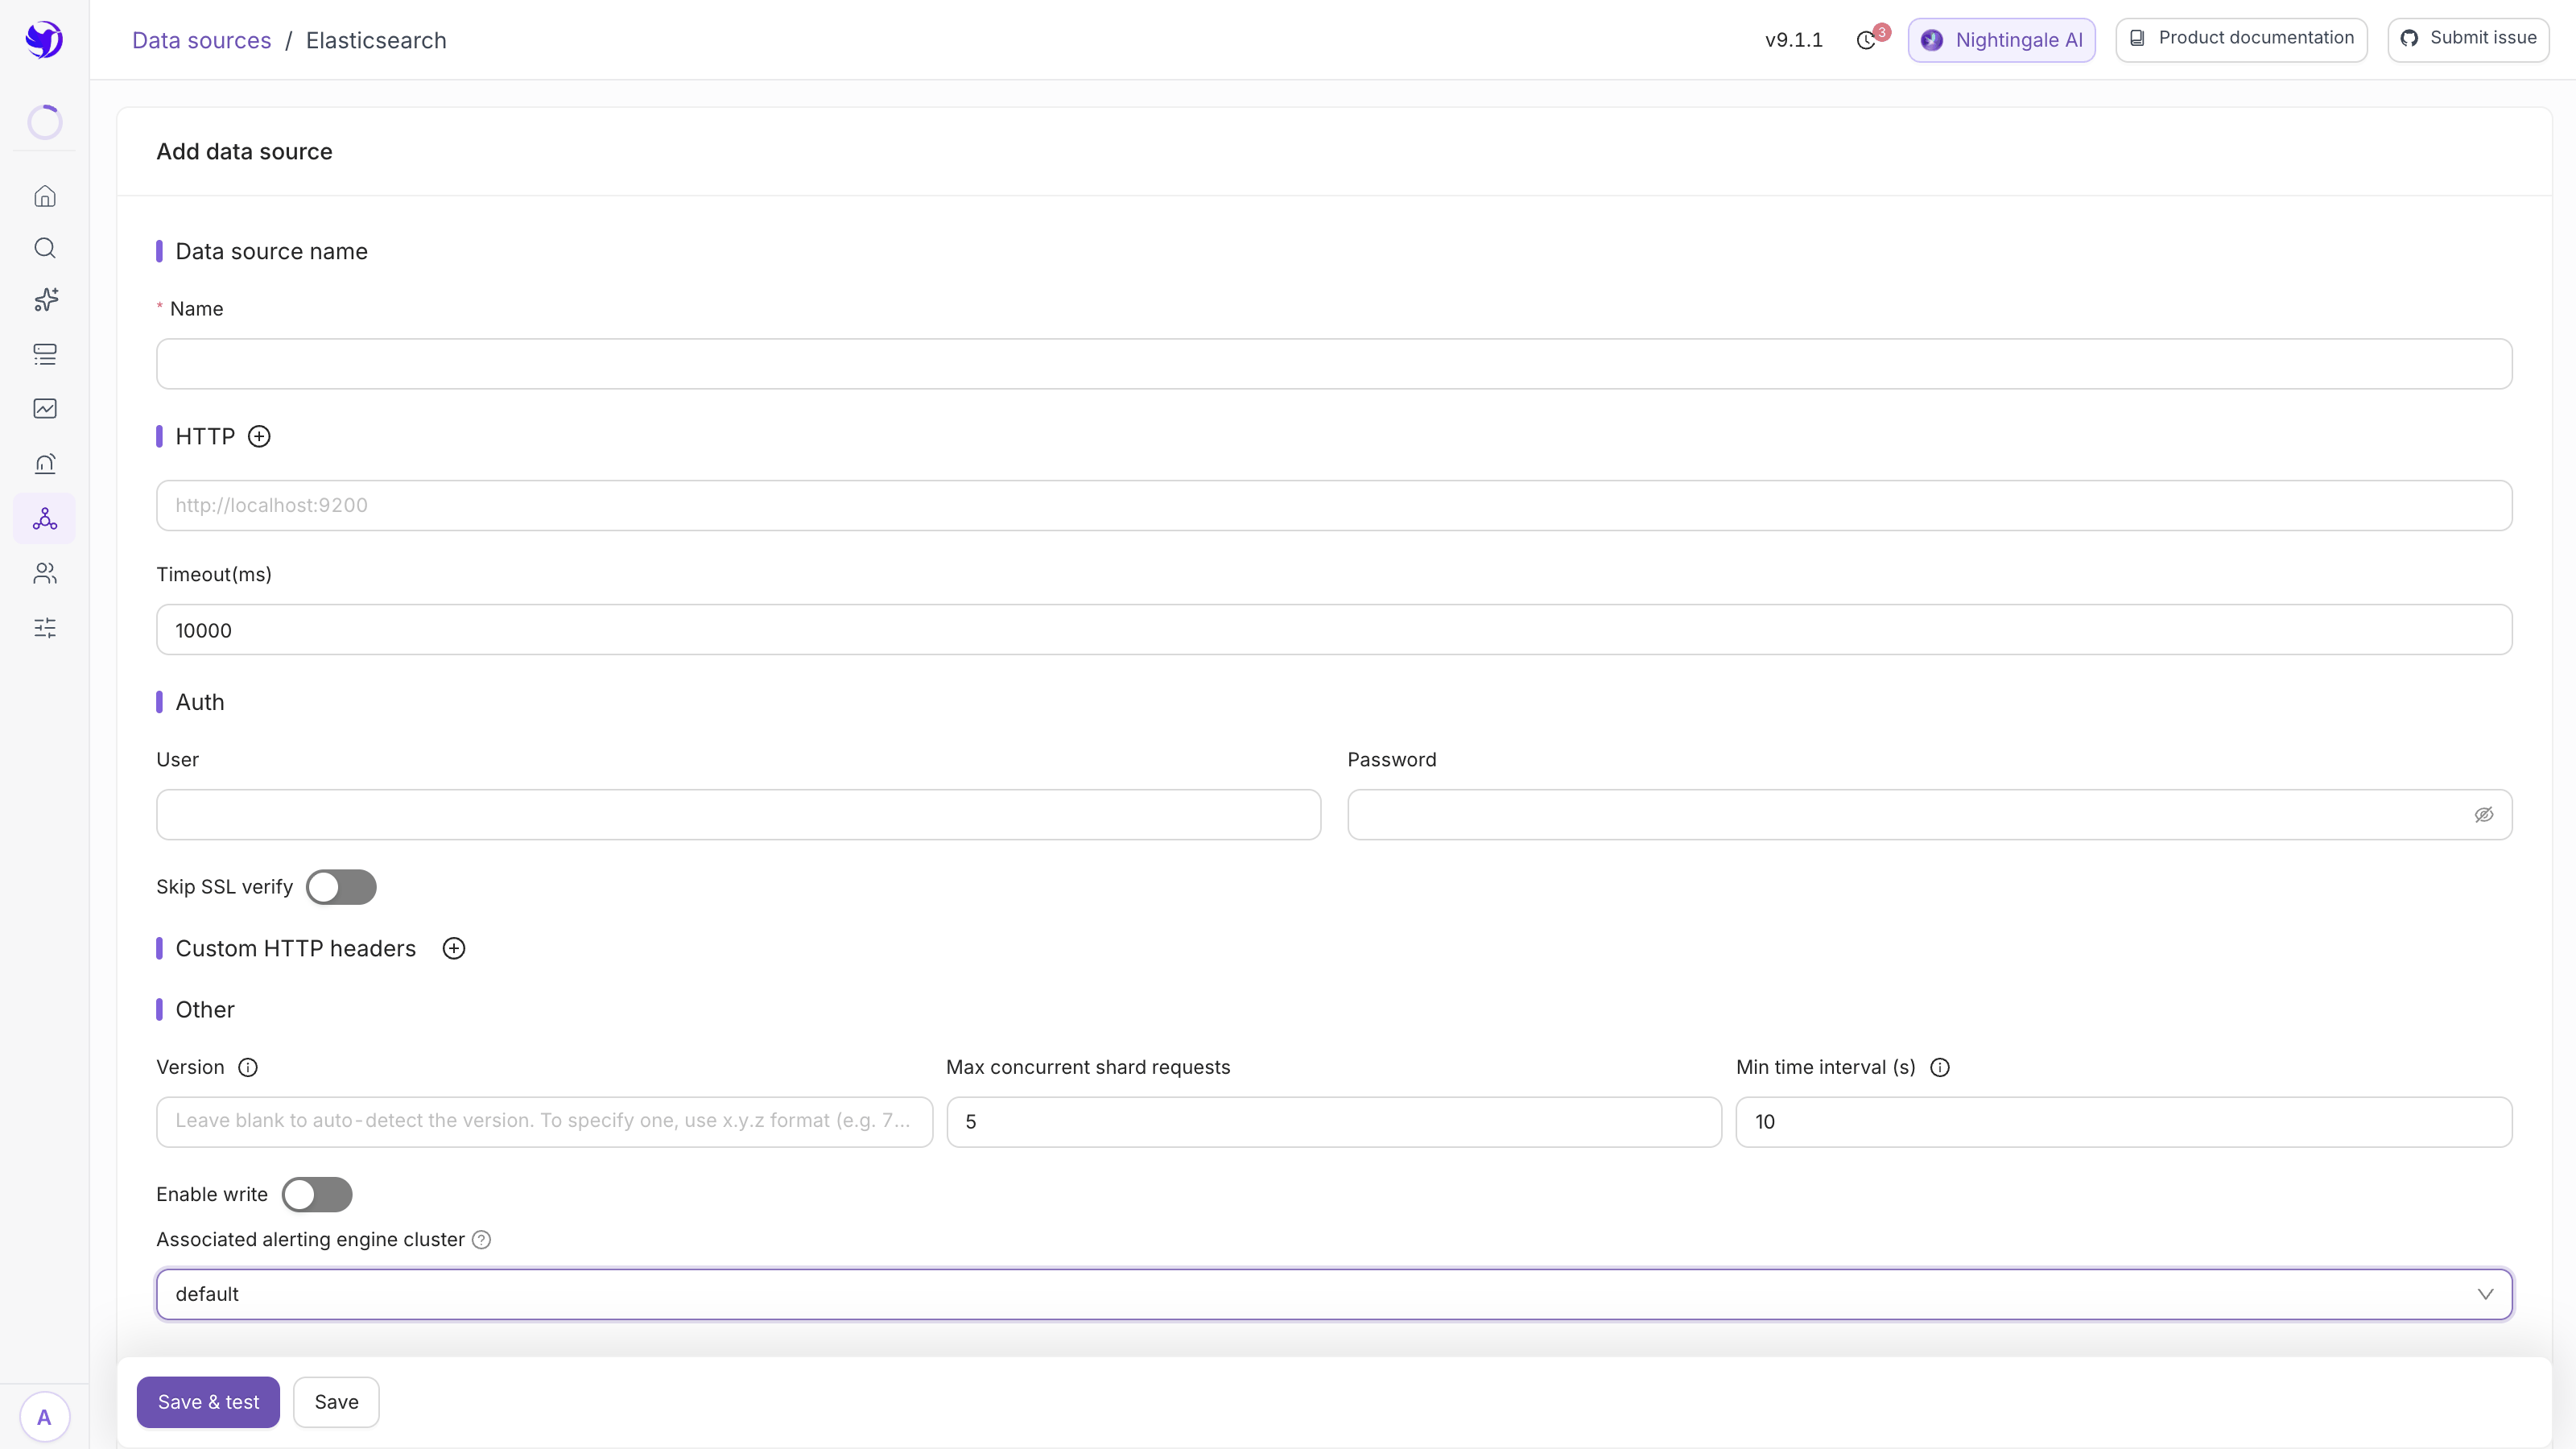The height and width of the screenshot is (1449, 2576).
Task: Focus the User input field
Action: tap(738, 815)
